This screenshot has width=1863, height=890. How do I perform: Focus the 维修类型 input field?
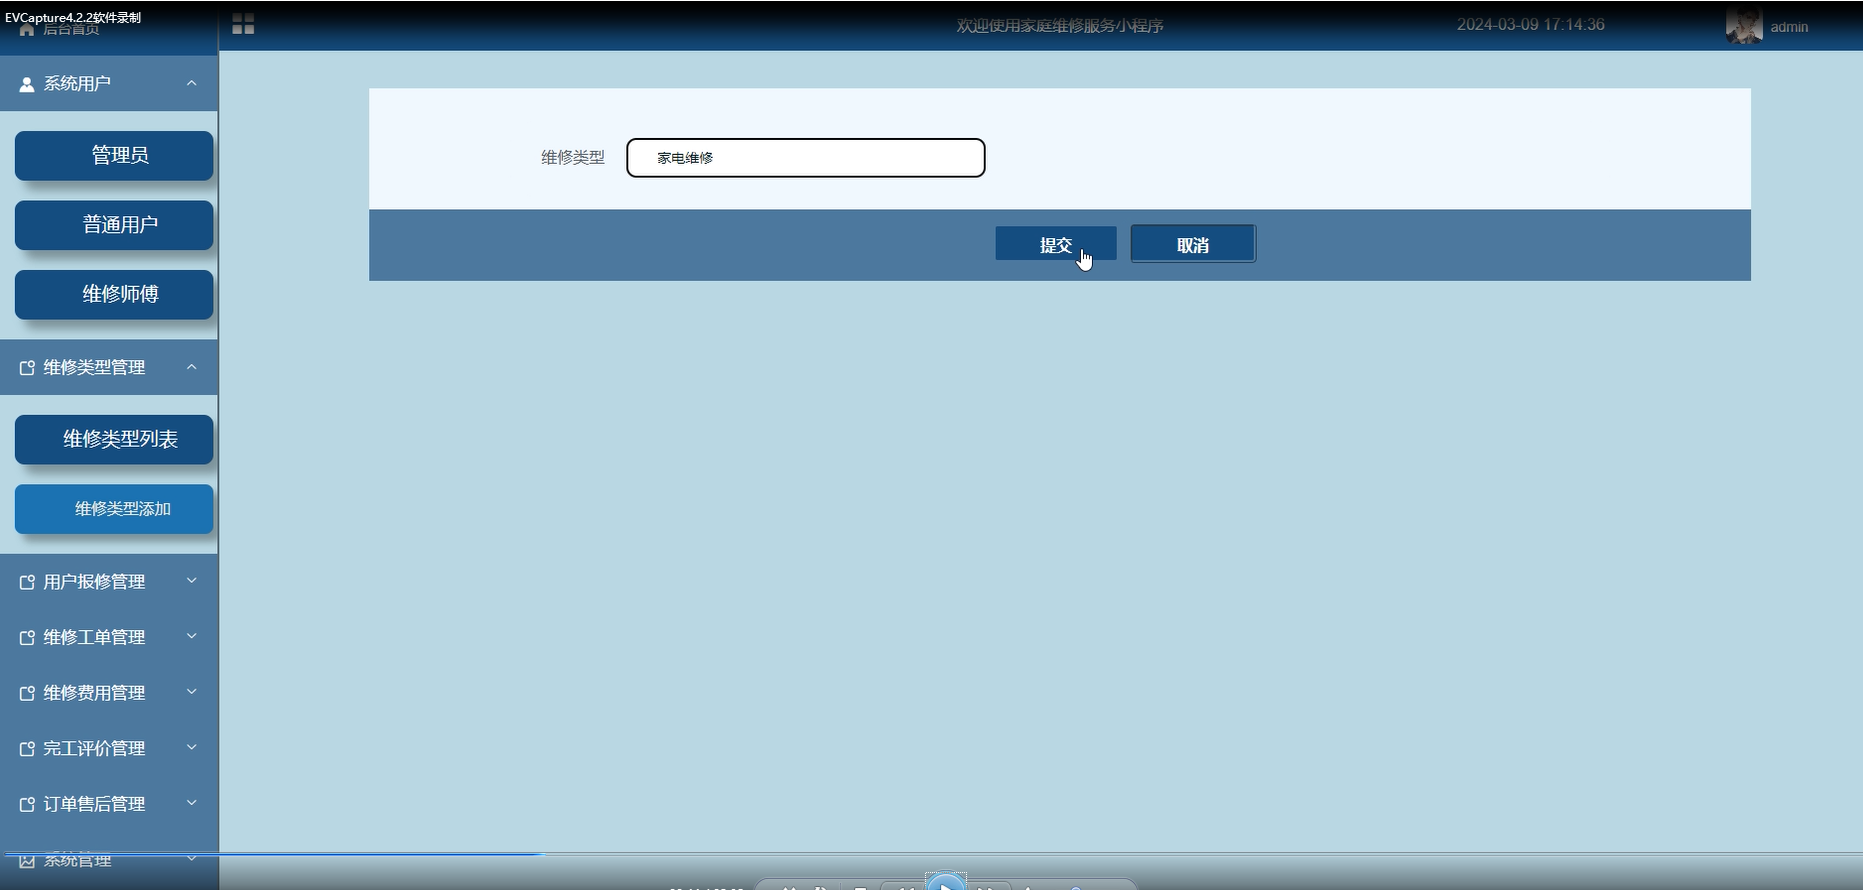pyautogui.click(x=806, y=158)
